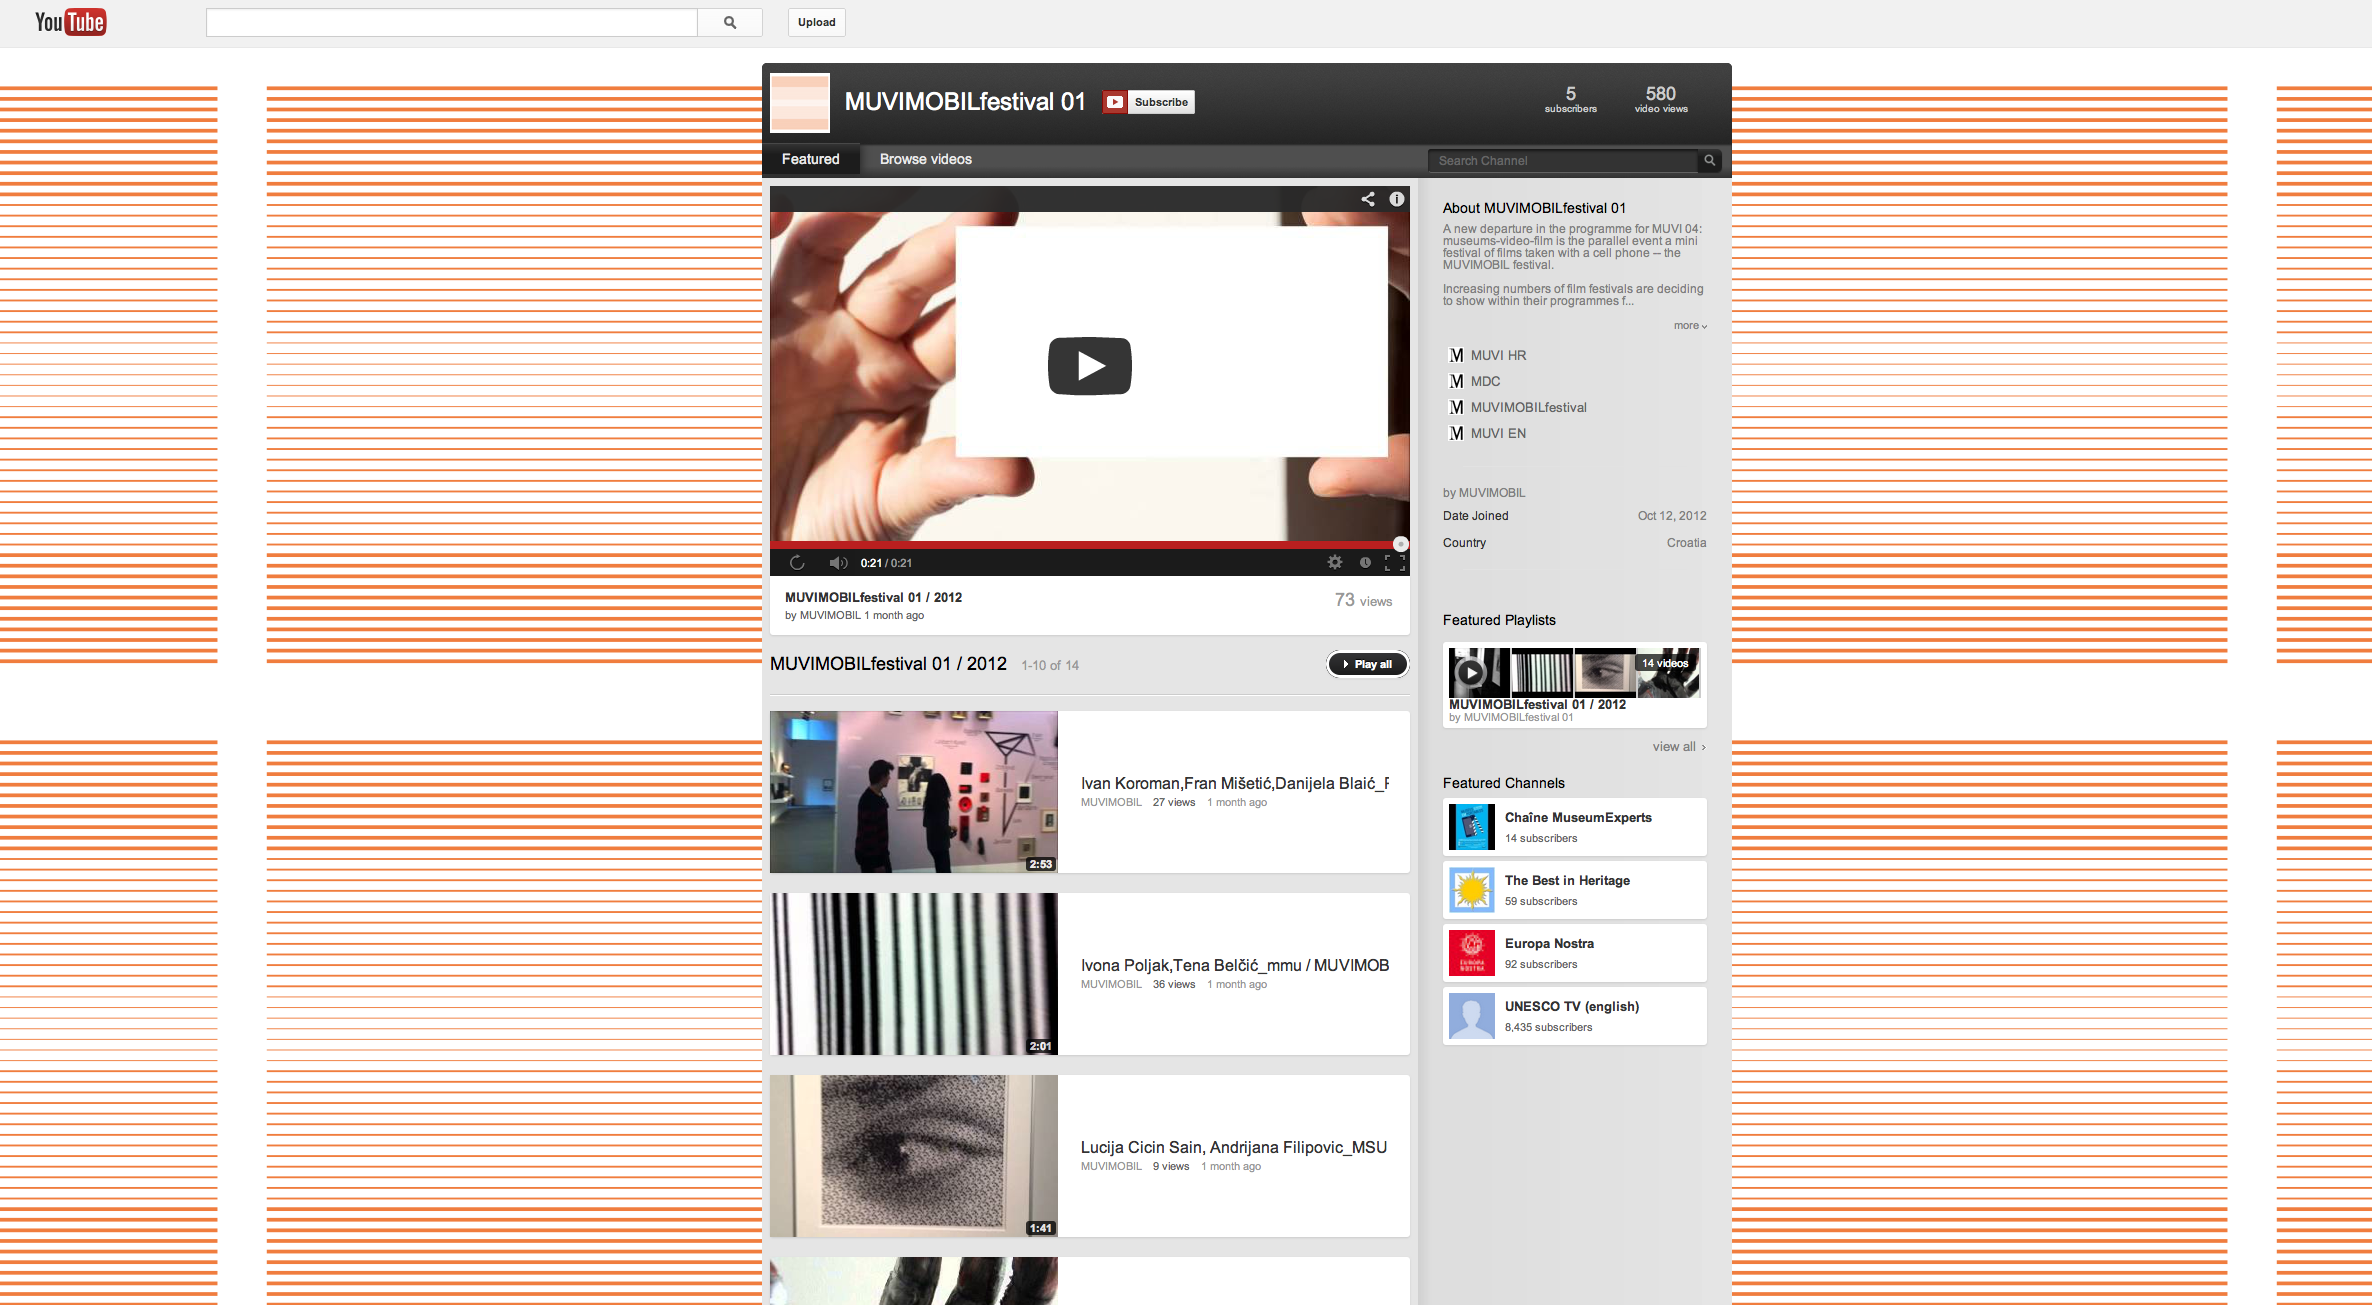Open the Ivan Koroman, Fran Mišetić video title
Screen dimensions: 2372x1305
[1235, 783]
